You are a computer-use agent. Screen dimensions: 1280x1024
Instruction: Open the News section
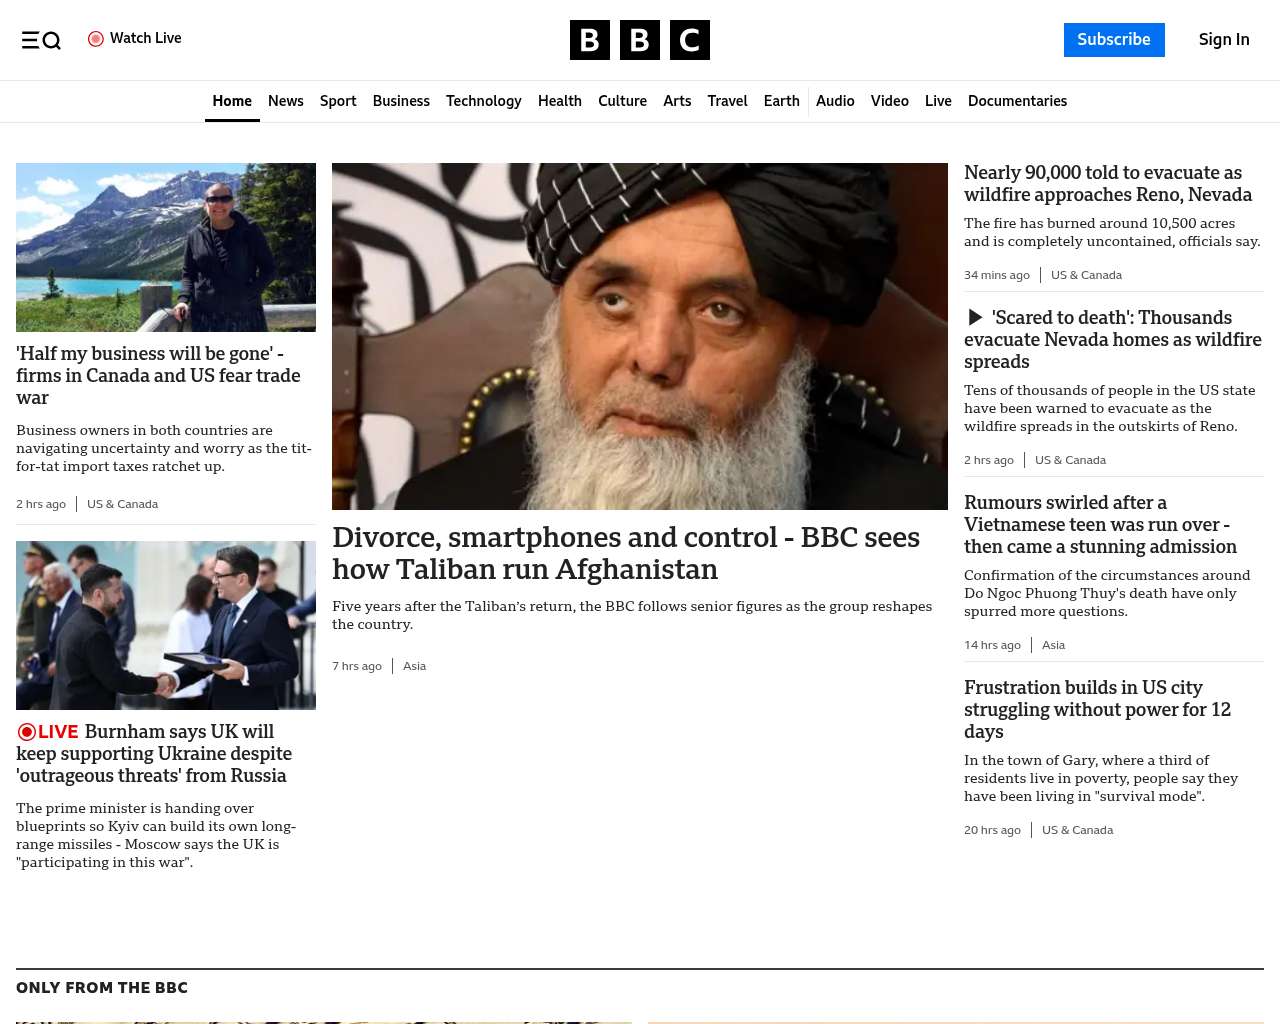[x=286, y=101]
